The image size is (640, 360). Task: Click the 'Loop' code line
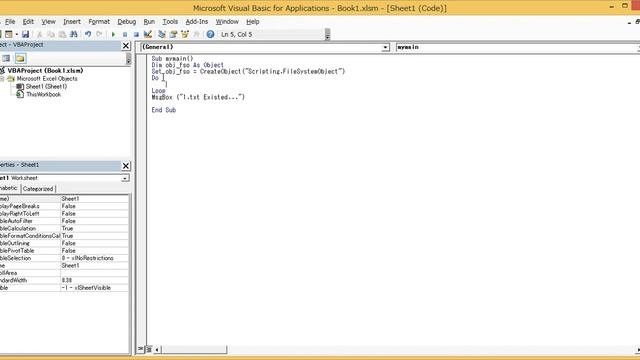158,91
